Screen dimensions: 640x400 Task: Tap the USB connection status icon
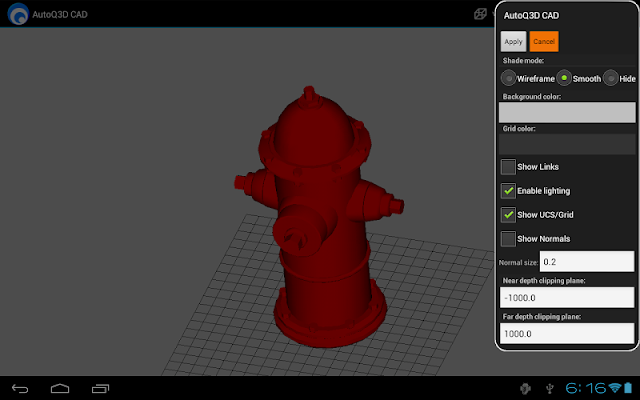pos(549,388)
